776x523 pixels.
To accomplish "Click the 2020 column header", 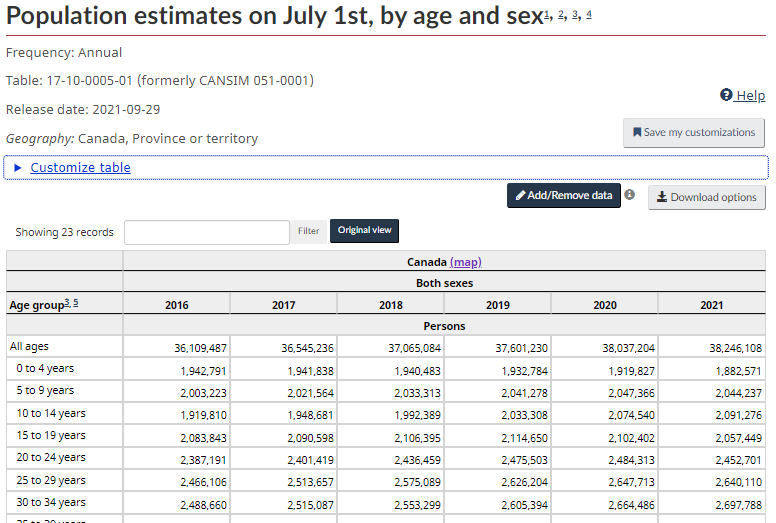I will point(605,305).
